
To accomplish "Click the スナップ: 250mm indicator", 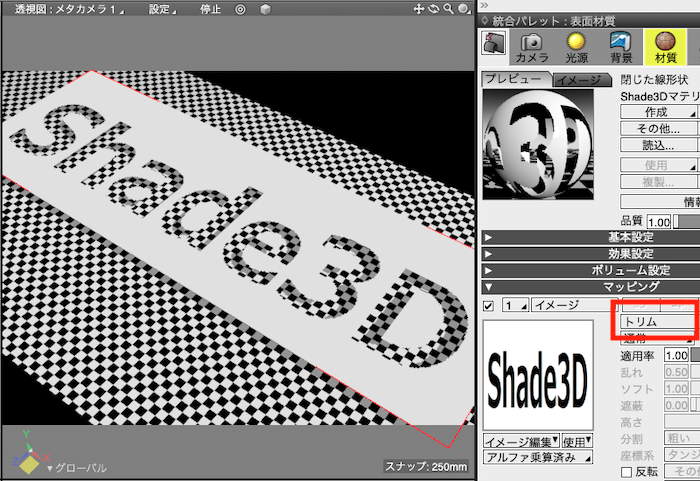I will (426, 466).
